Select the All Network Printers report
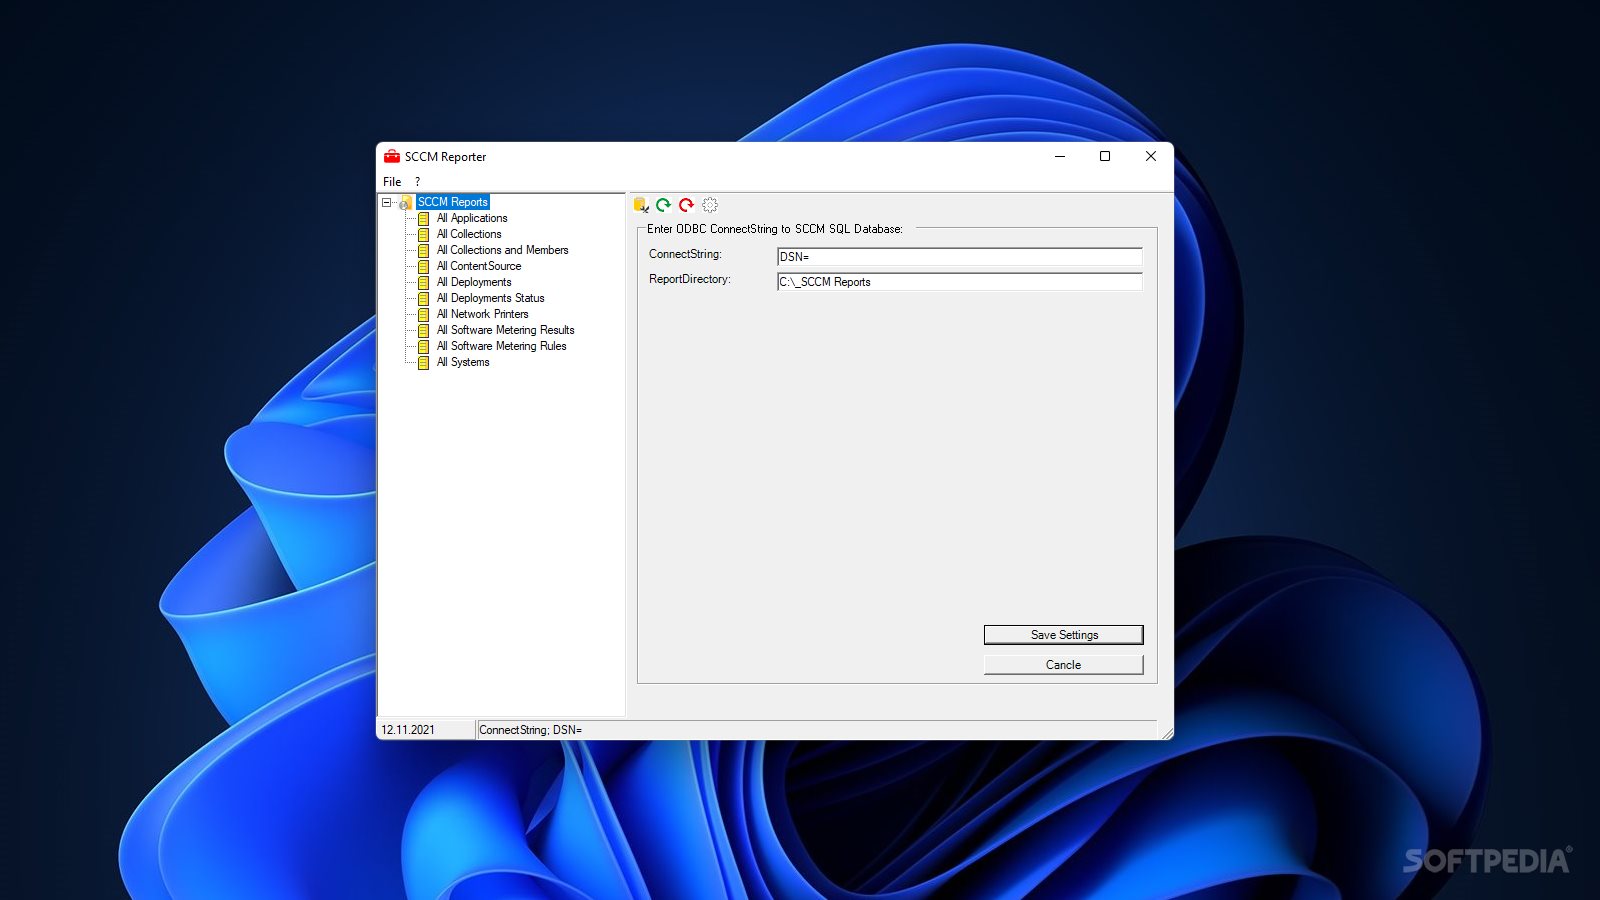Image resolution: width=1600 pixels, height=900 pixels. (482, 314)
